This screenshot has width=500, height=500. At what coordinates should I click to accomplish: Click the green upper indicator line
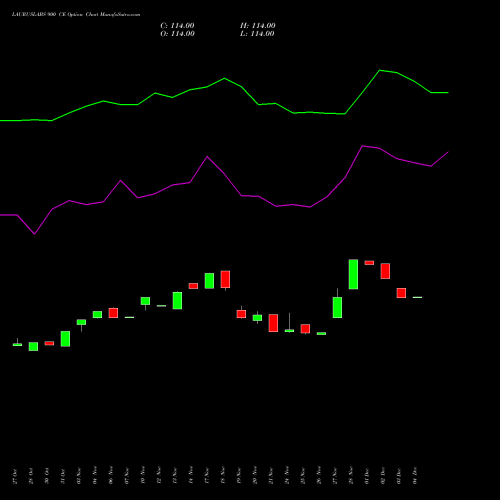pos(224,79)
